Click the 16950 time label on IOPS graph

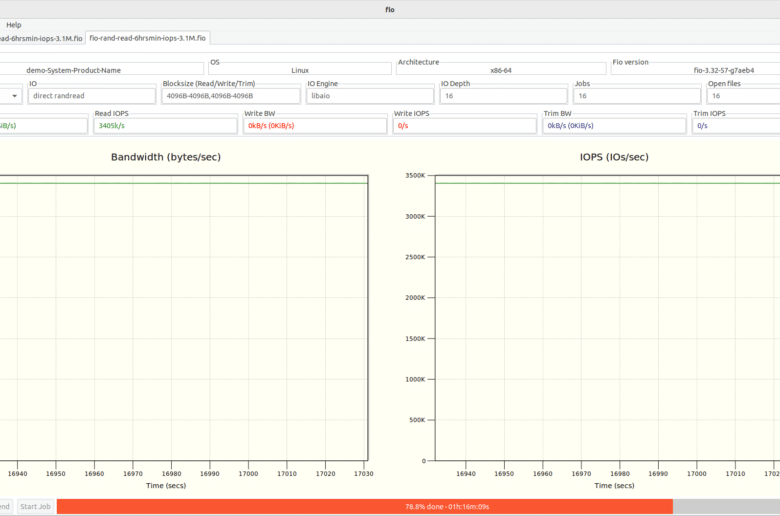point(504,474)
